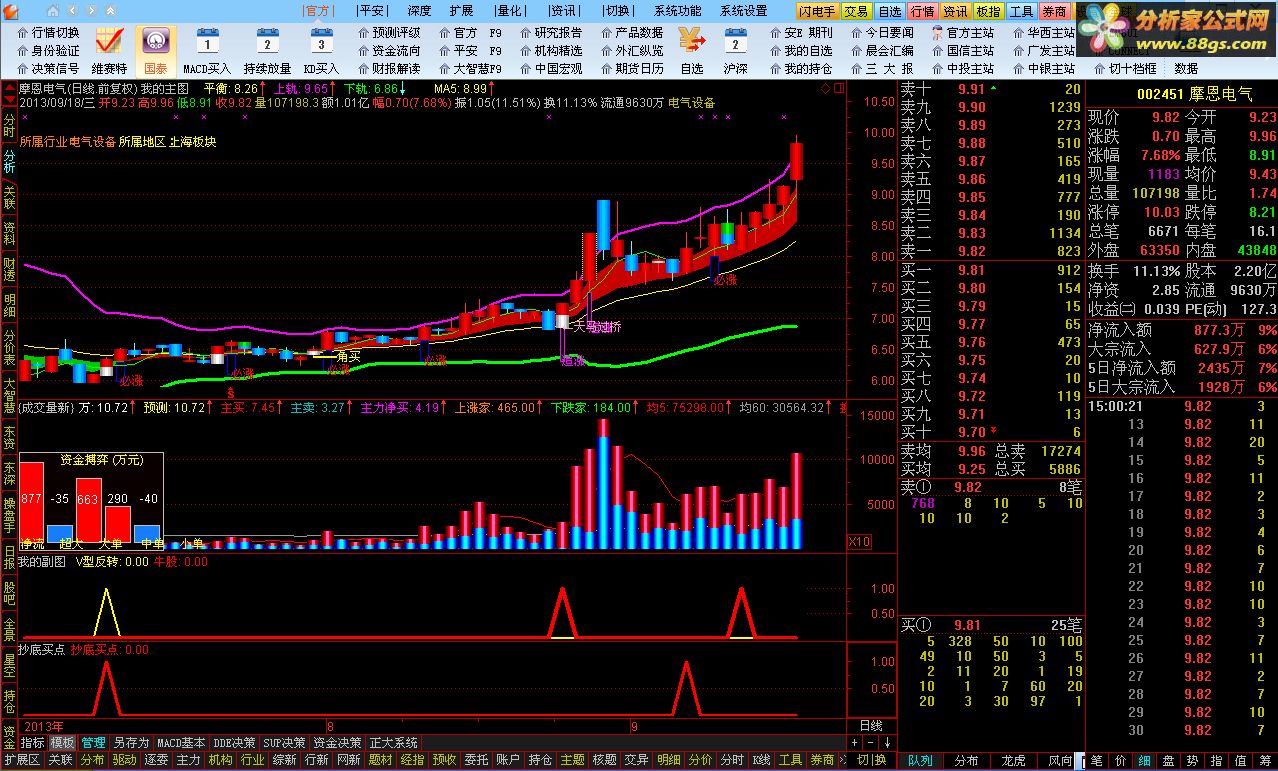Click the X10 volume scale toggle
Viewport: 1278px width, 771px height.
[x=859, y=542]
